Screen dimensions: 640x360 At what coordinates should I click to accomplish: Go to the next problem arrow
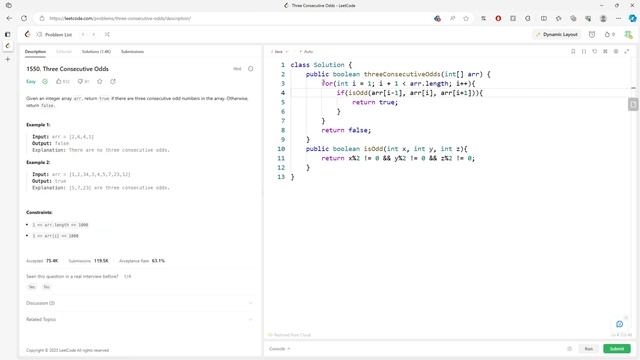point(94,35)
